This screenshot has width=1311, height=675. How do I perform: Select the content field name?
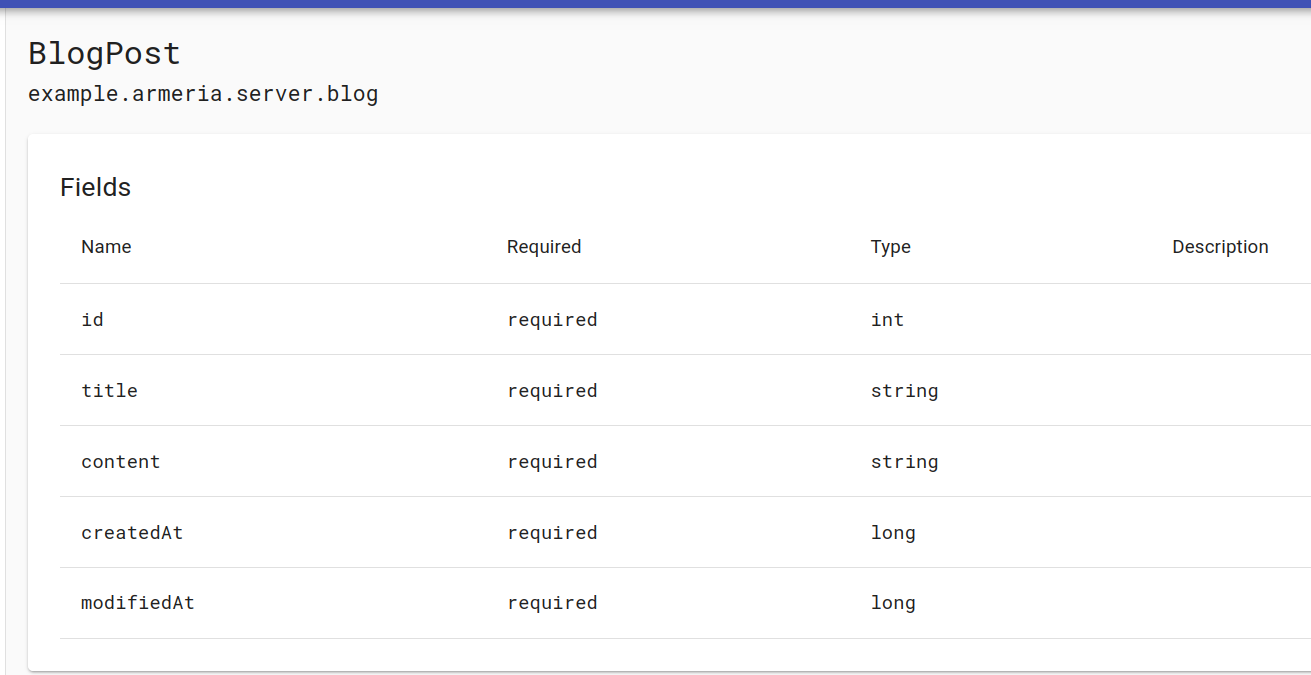pos(120,462)
